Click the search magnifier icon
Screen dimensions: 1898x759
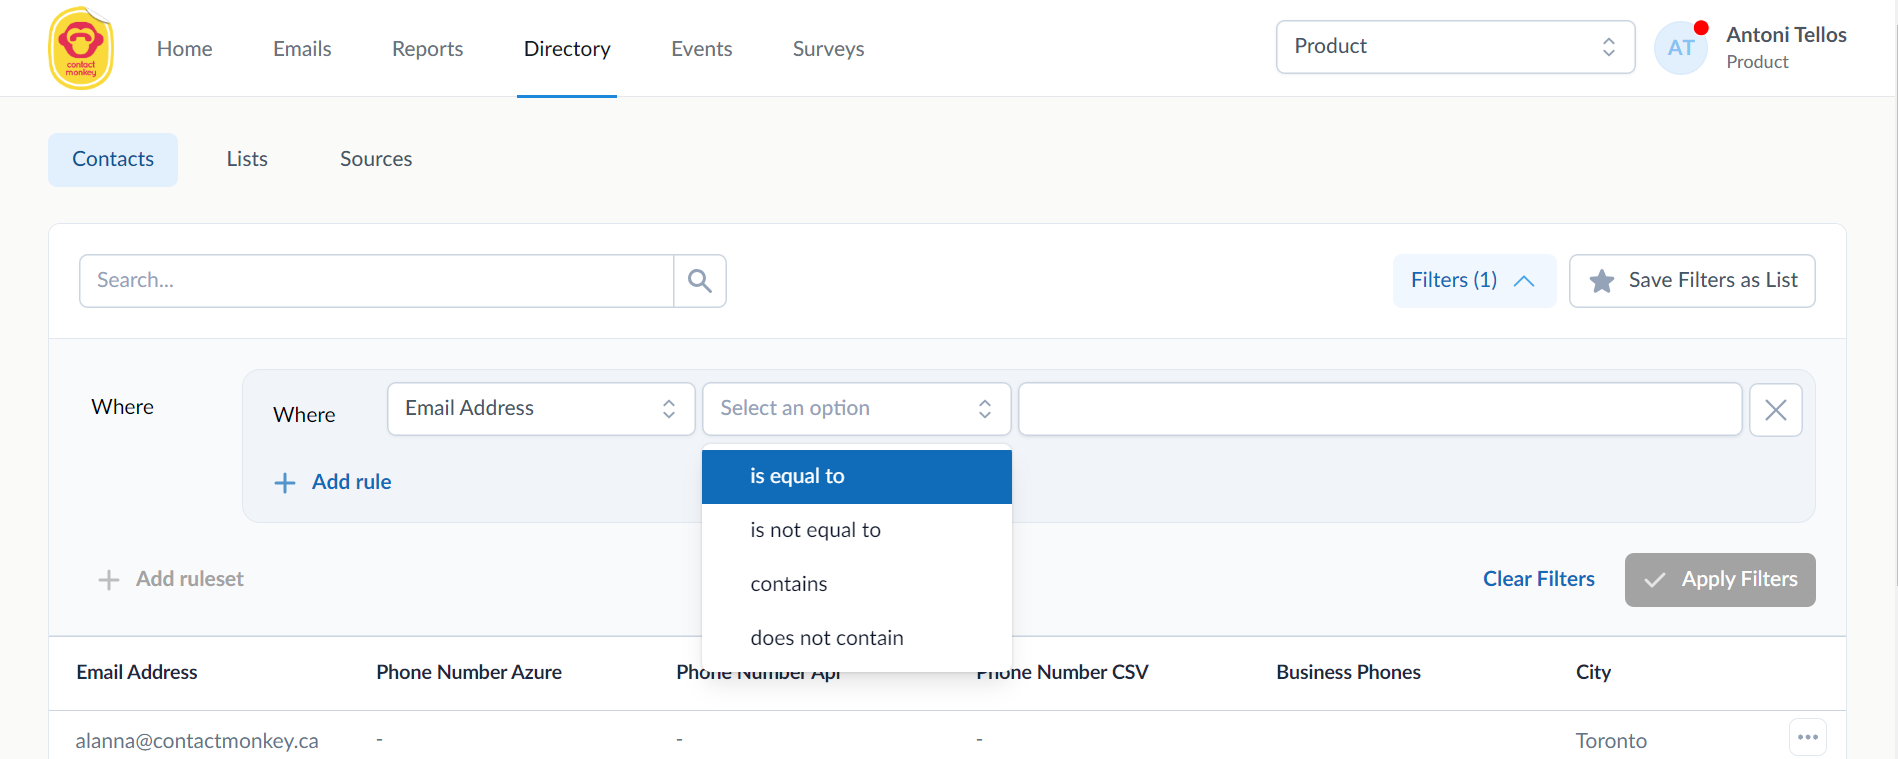coord(700,281)
